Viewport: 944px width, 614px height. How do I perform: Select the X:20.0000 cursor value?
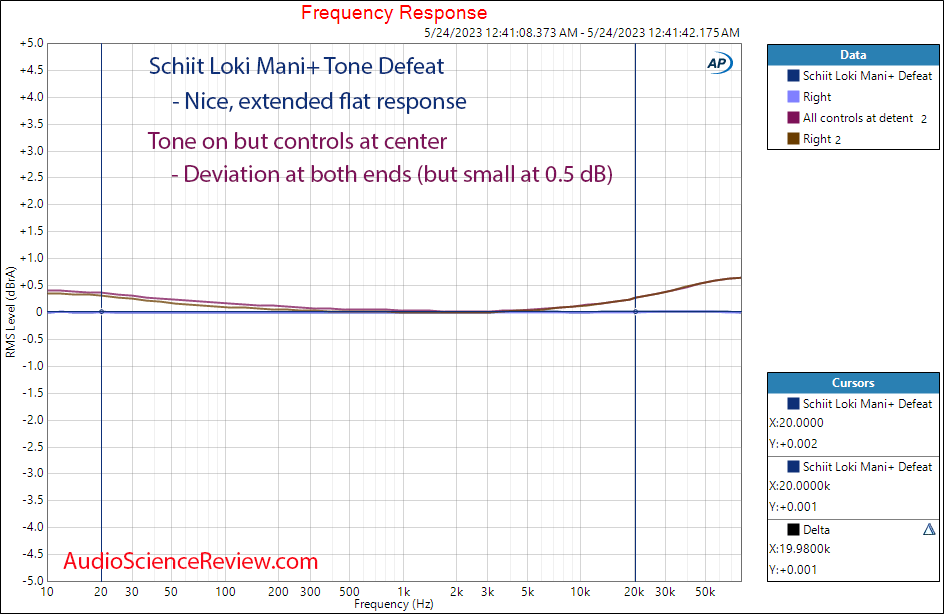796,423
